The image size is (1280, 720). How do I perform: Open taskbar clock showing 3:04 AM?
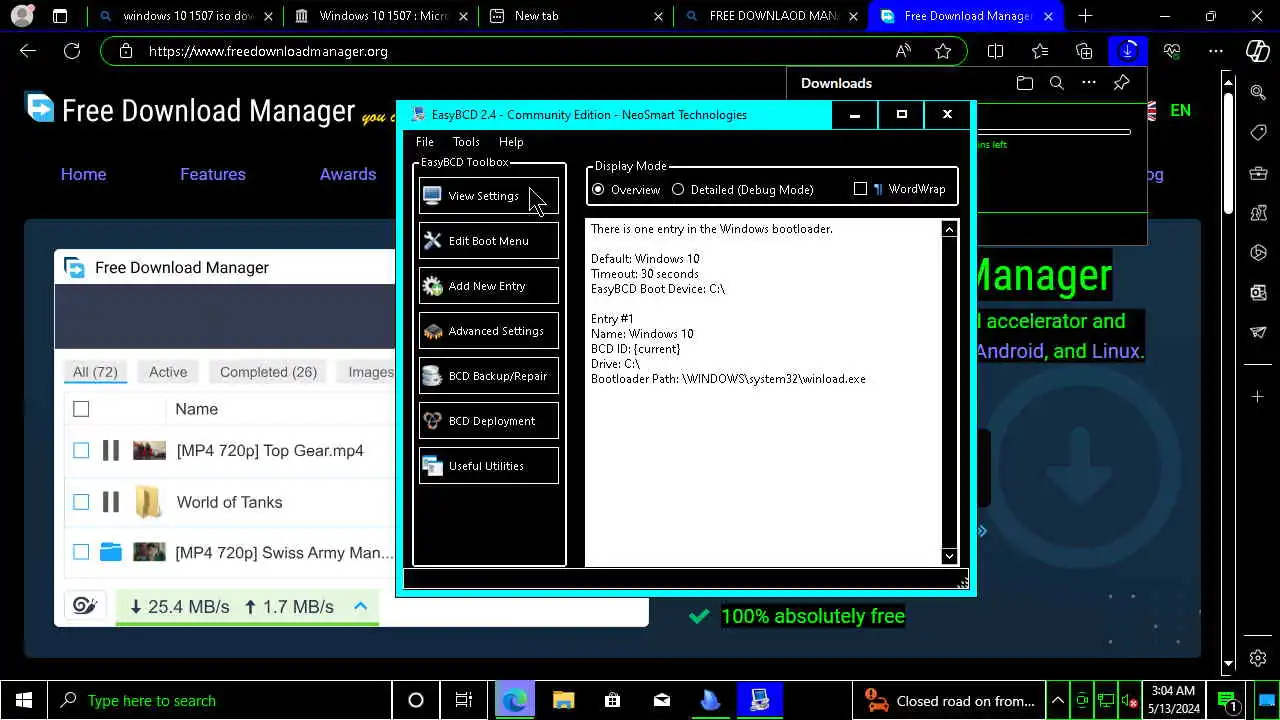1173,700
